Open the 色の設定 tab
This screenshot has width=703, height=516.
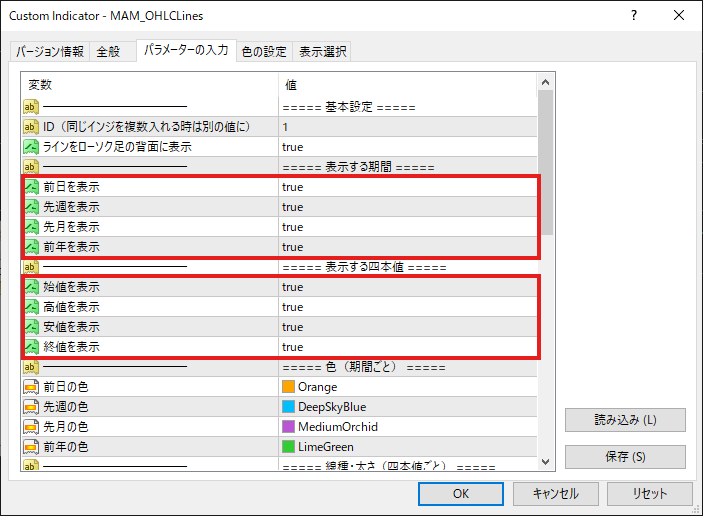pos(264,52)
